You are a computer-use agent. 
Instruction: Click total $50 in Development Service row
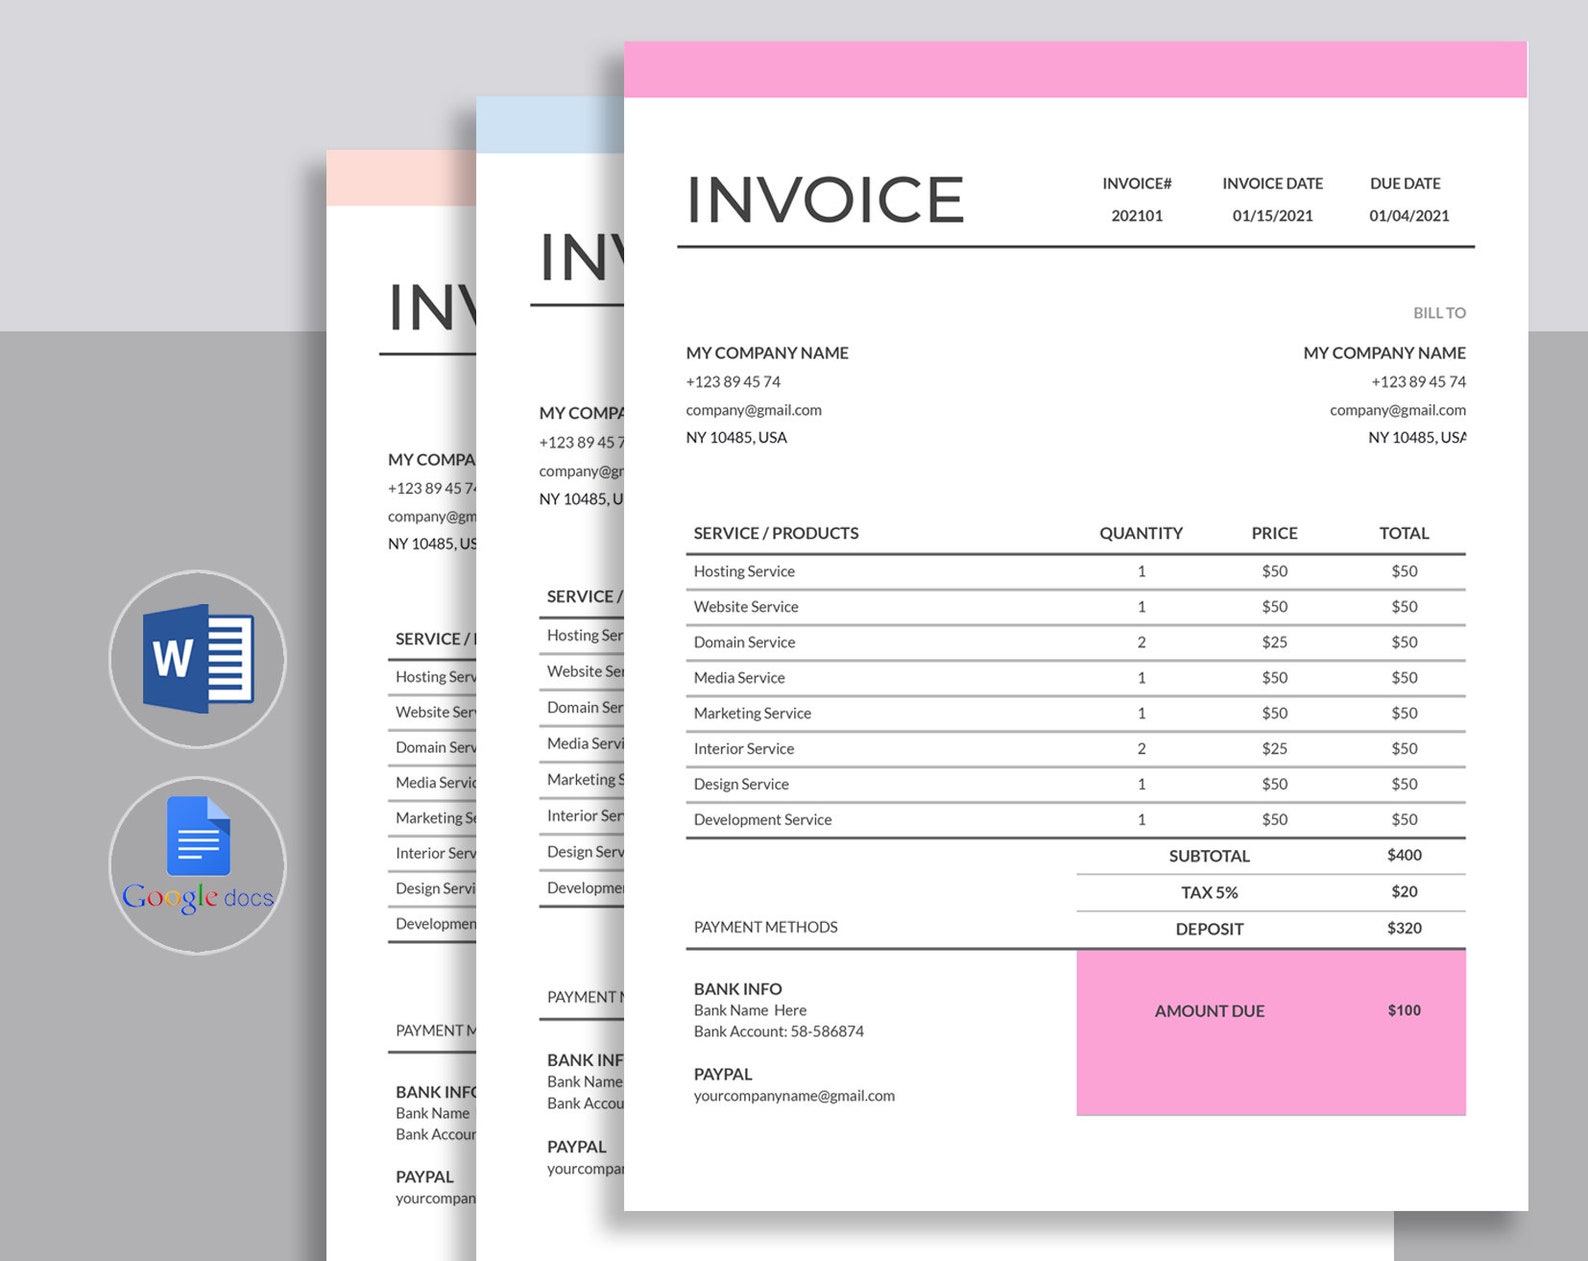click(1404, 820)
